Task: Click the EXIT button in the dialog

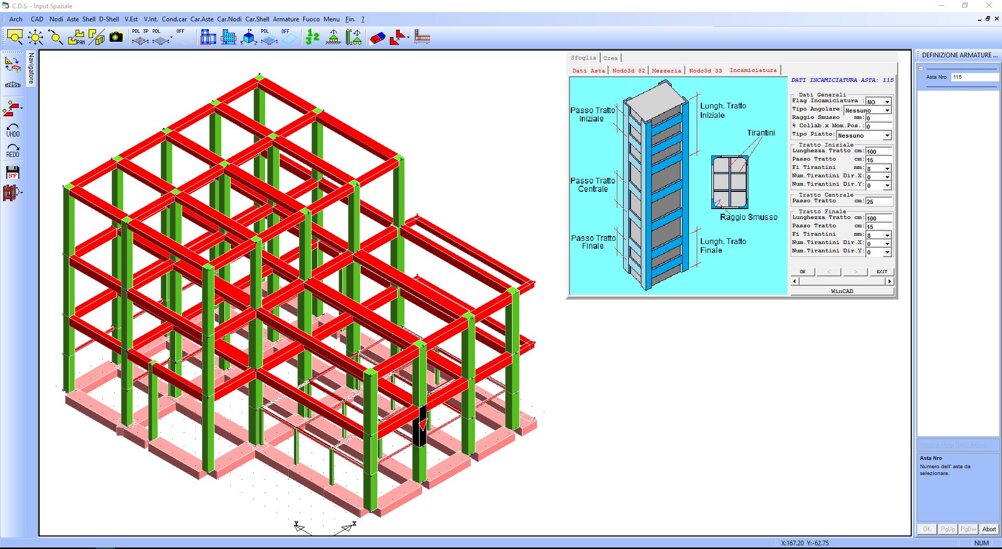Action: click(x=881, y=271)
